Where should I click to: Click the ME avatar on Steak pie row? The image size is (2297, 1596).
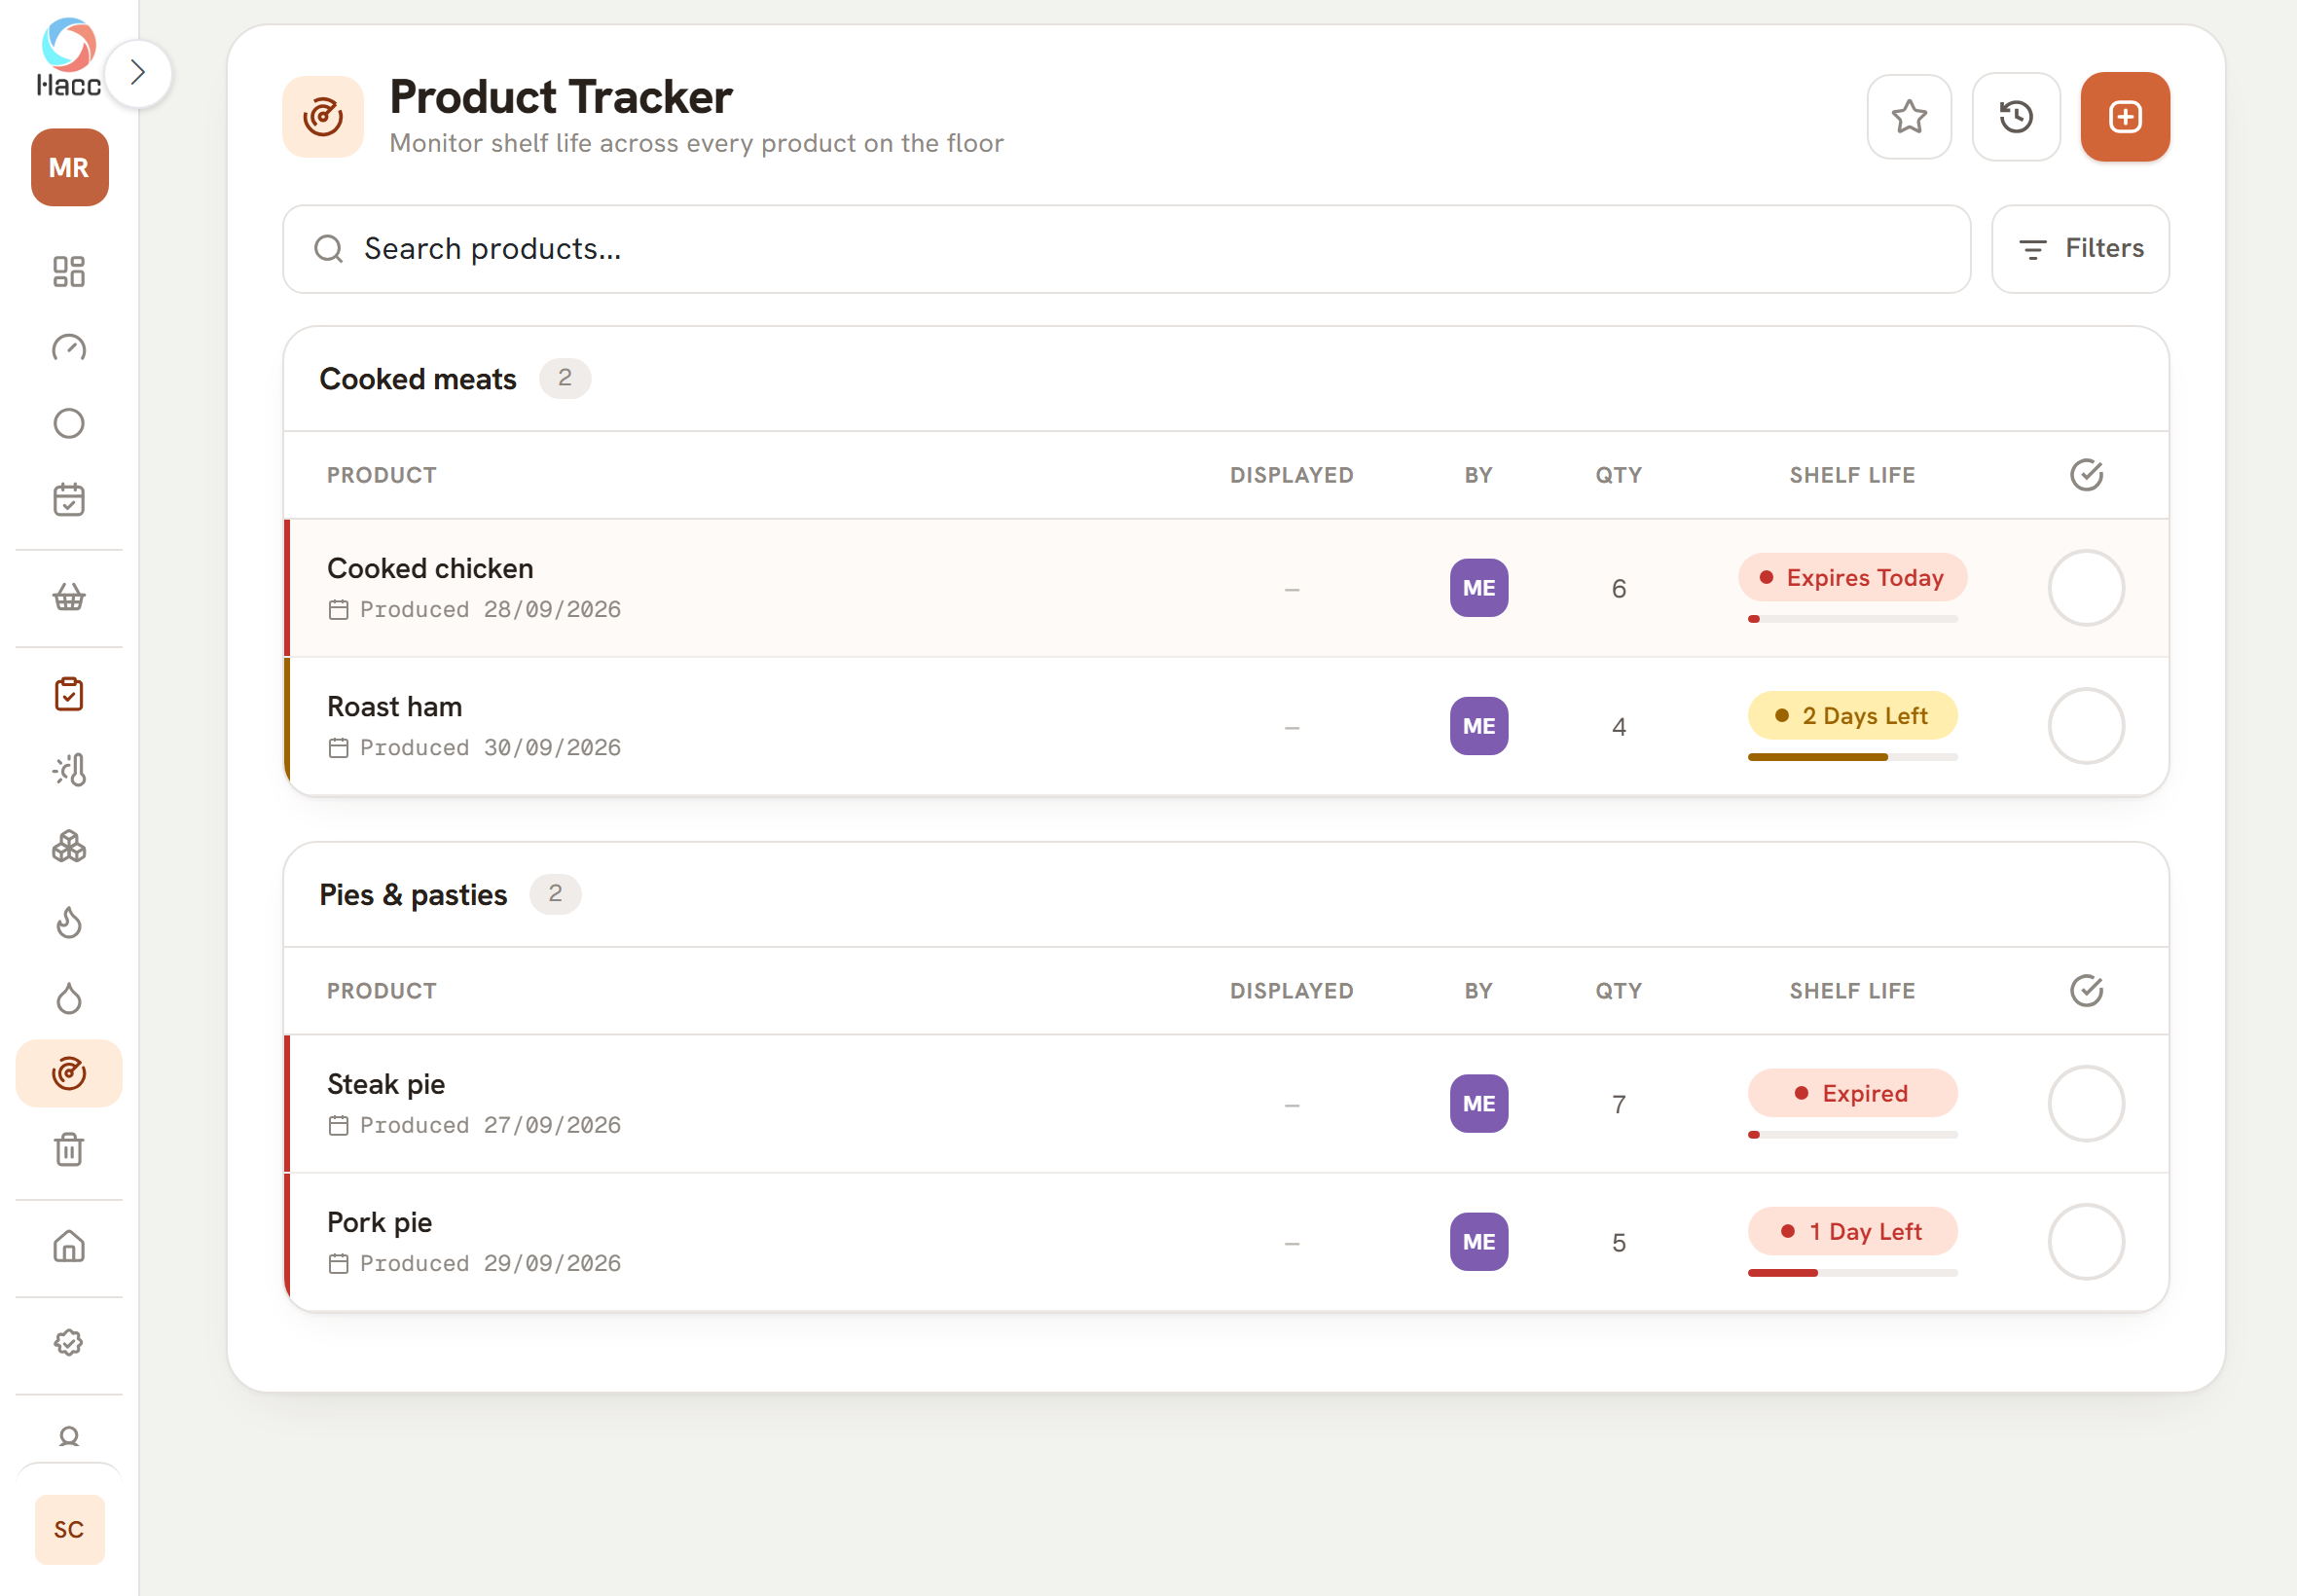click(x=1479, y=1104)
